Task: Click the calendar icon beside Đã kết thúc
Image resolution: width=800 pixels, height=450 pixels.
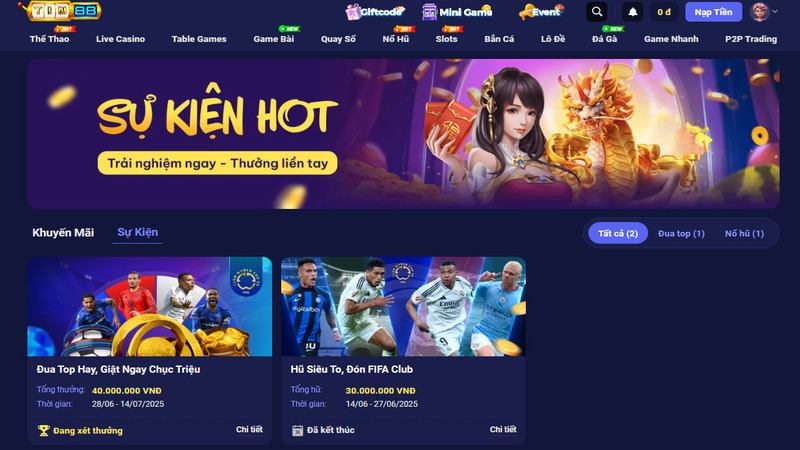Action: [297, 431]
